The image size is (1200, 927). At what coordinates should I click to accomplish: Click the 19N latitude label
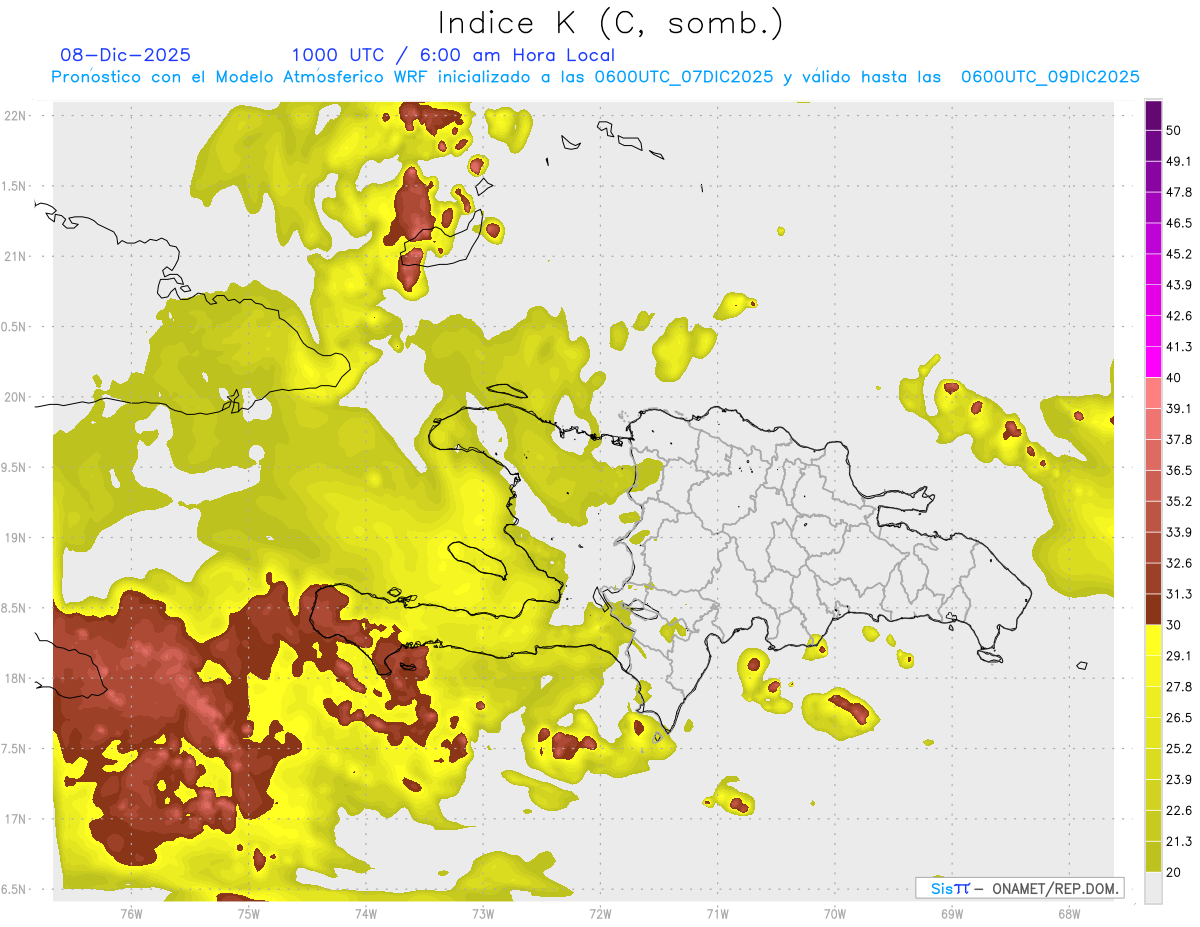click(x=15, y=537)
